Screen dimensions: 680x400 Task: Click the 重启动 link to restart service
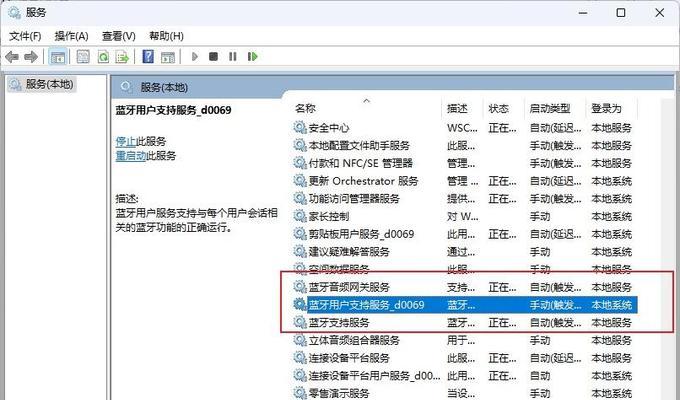pos(131,156)
